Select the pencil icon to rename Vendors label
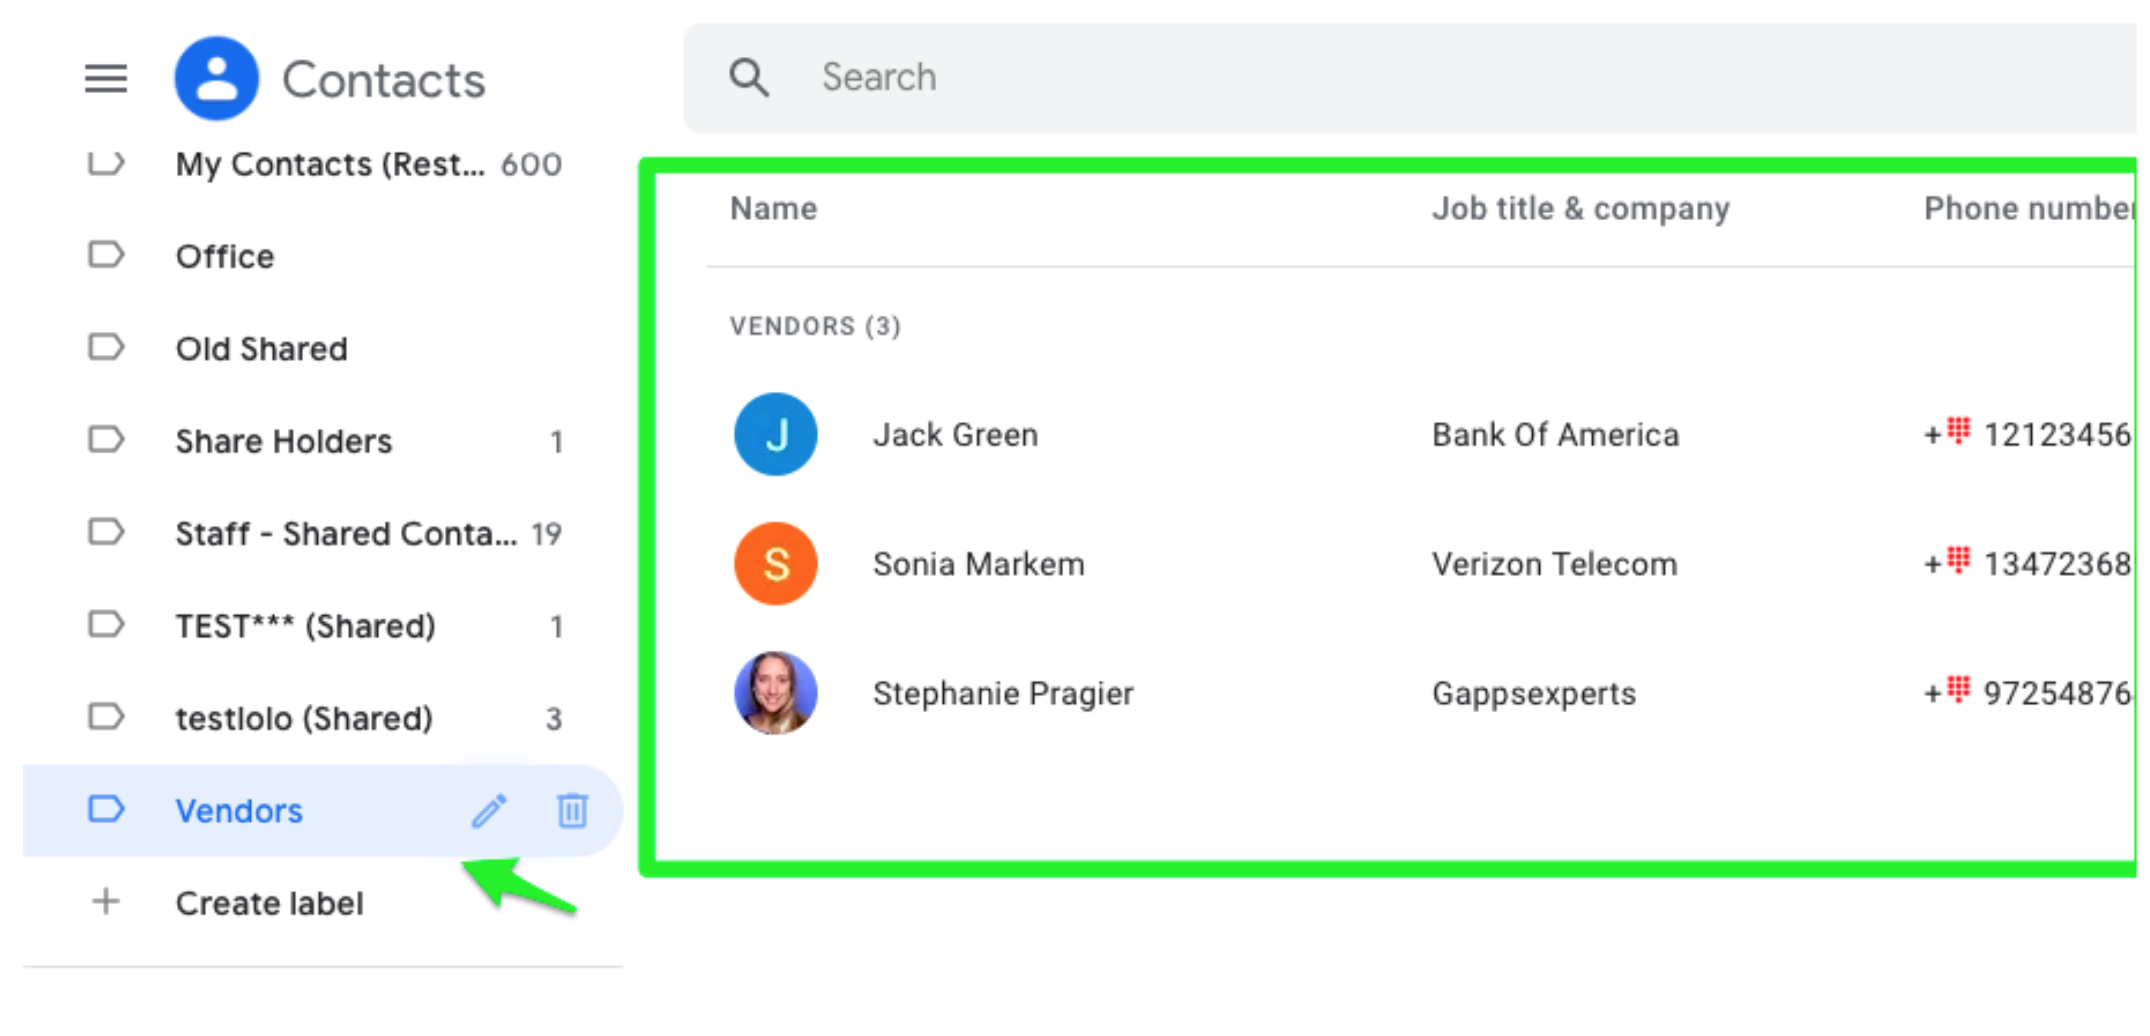 489,811
